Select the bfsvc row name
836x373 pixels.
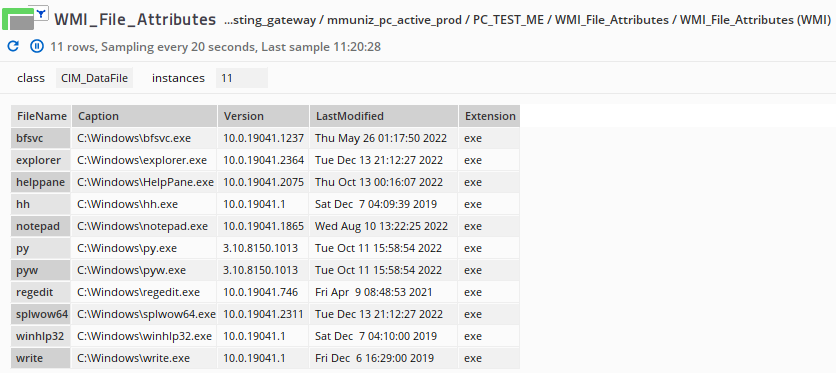coord(41,138)
